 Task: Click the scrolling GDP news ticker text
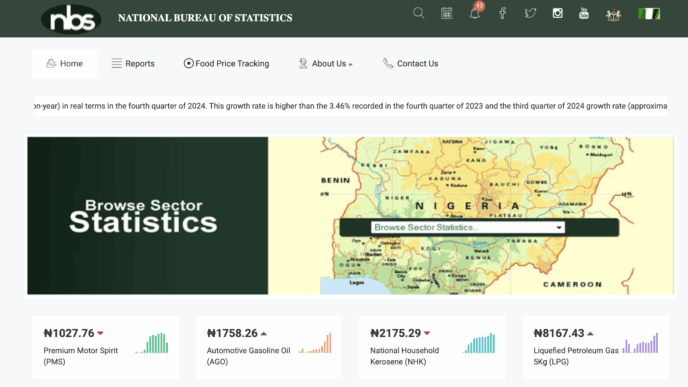coord(350,106)
